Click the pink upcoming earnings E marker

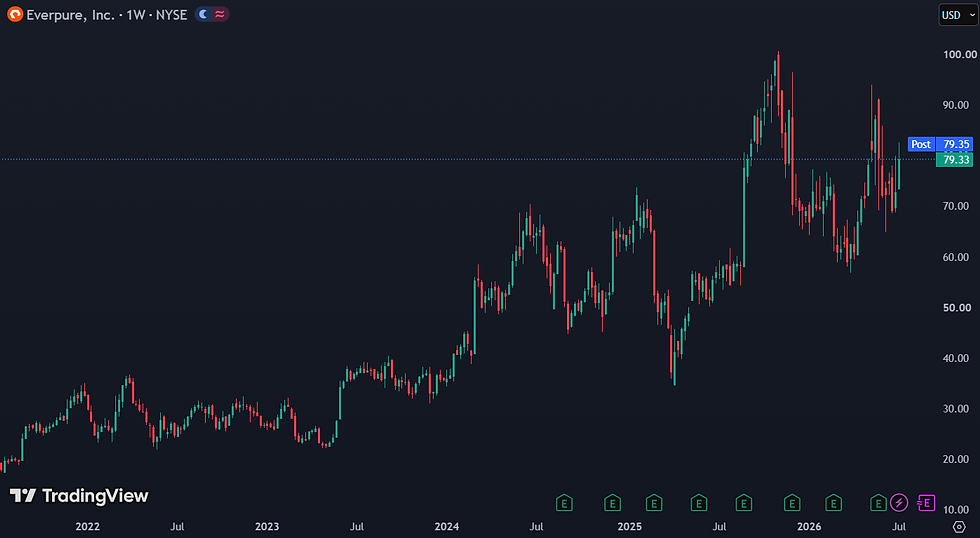926,502
